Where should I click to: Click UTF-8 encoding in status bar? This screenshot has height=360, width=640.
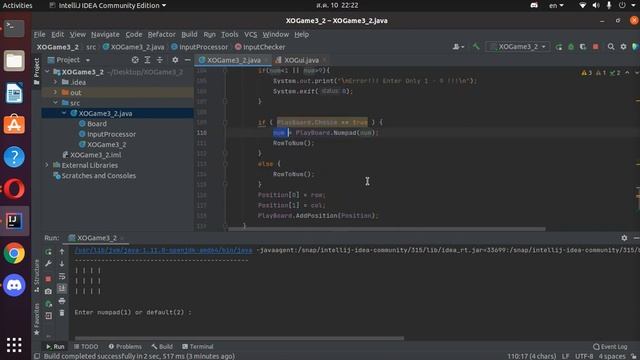584,356
